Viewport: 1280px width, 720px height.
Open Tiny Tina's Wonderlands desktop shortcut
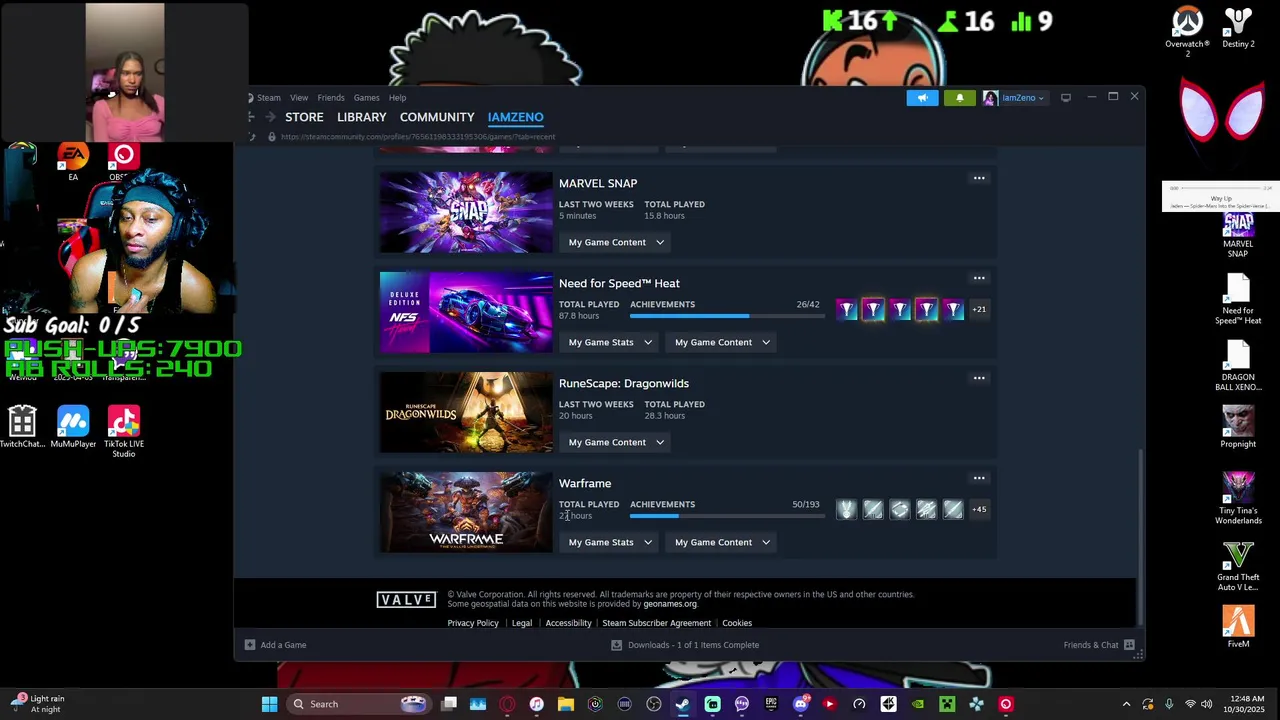tap(1238, 498)
